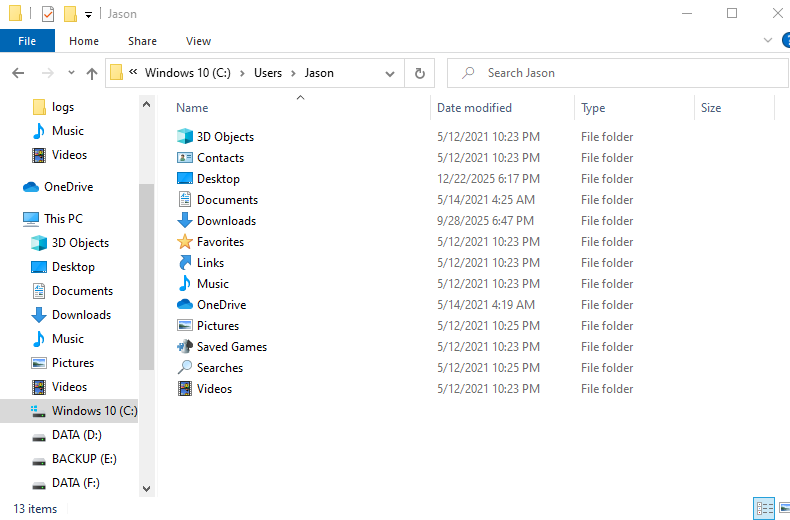Click the 13 items status text
The width and height of the screenshot is (790, 520).
35,509
